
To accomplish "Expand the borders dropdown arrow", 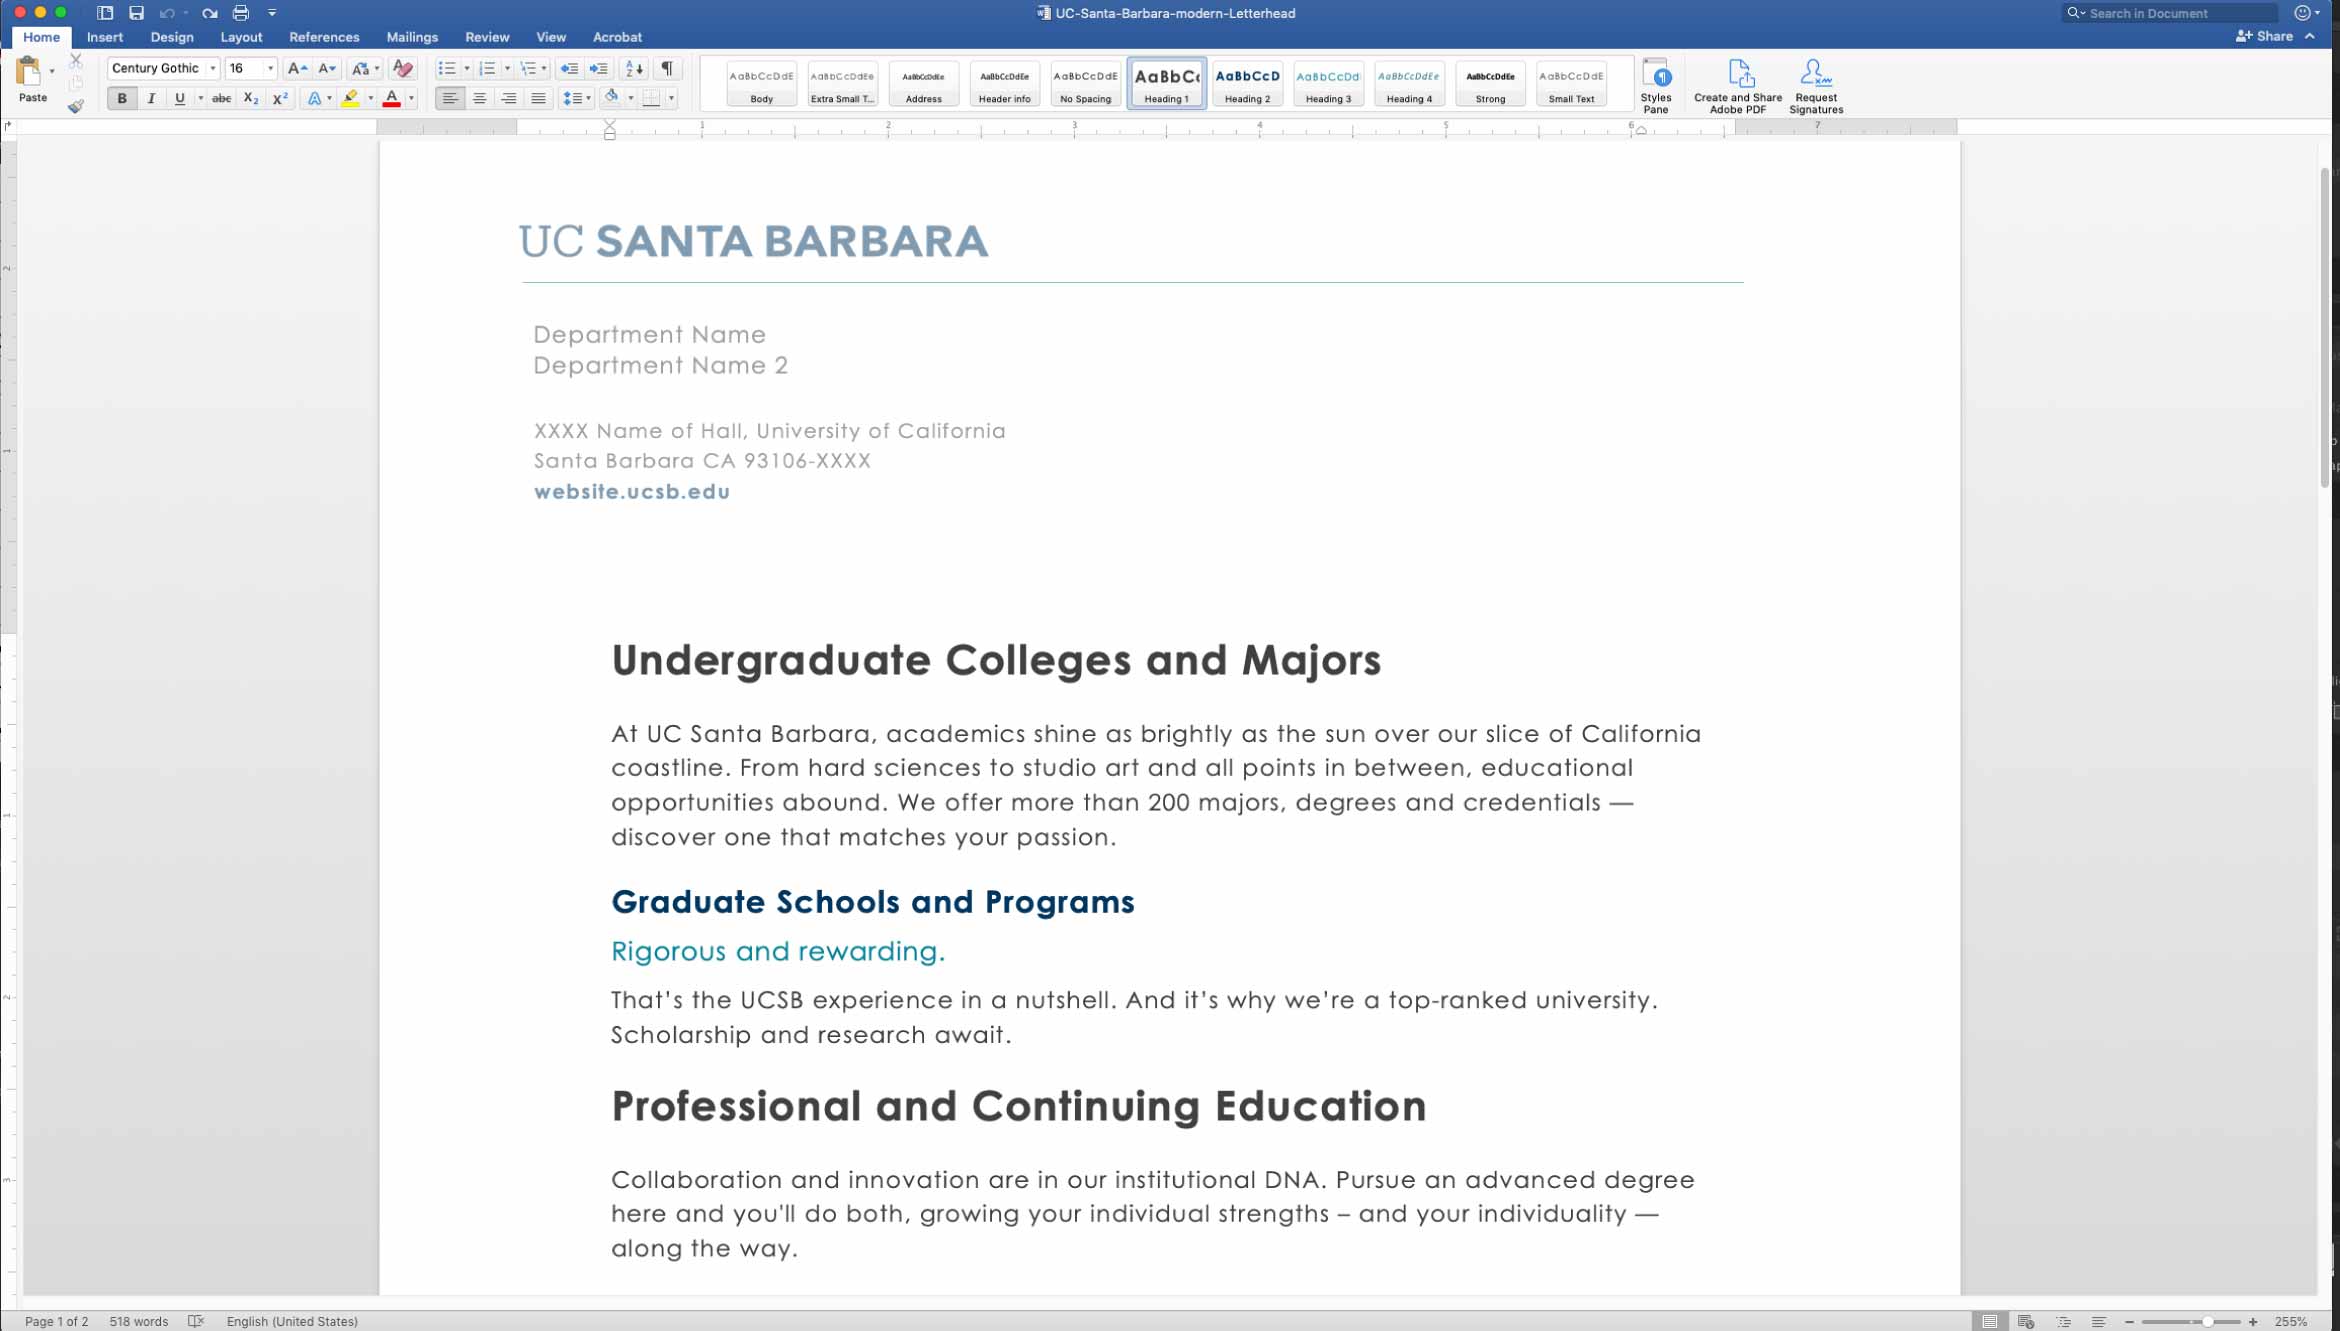I will (x=671, y=98).
